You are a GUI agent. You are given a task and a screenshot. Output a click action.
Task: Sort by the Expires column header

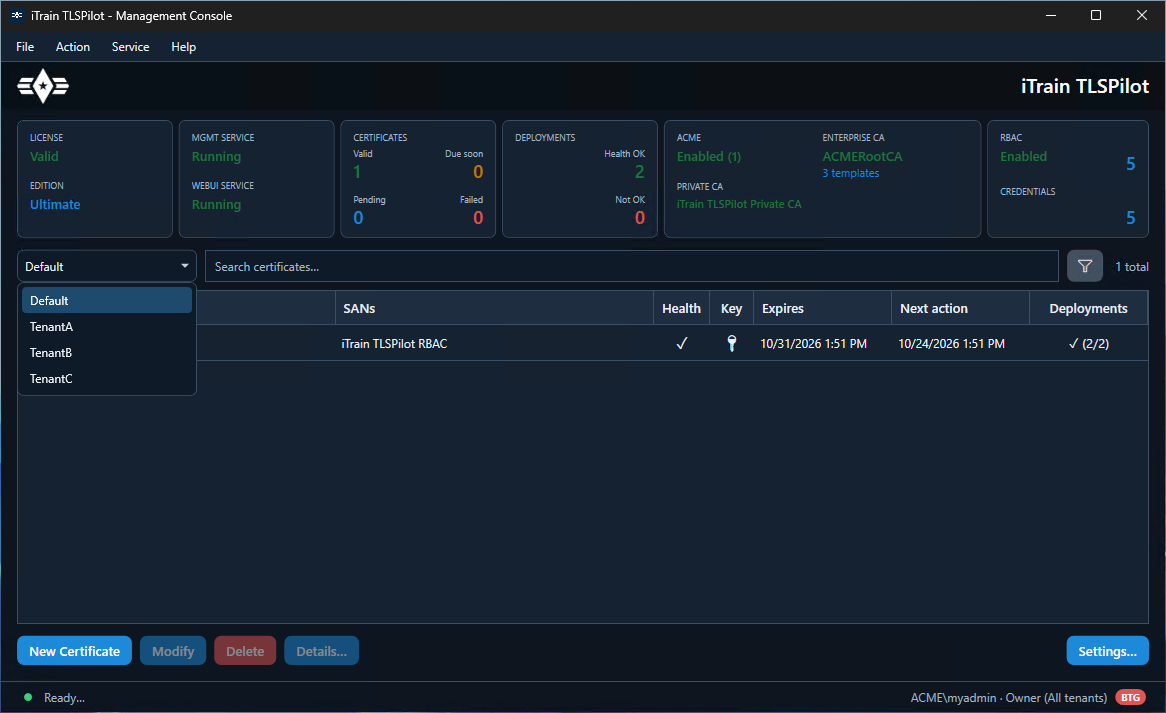822,308
